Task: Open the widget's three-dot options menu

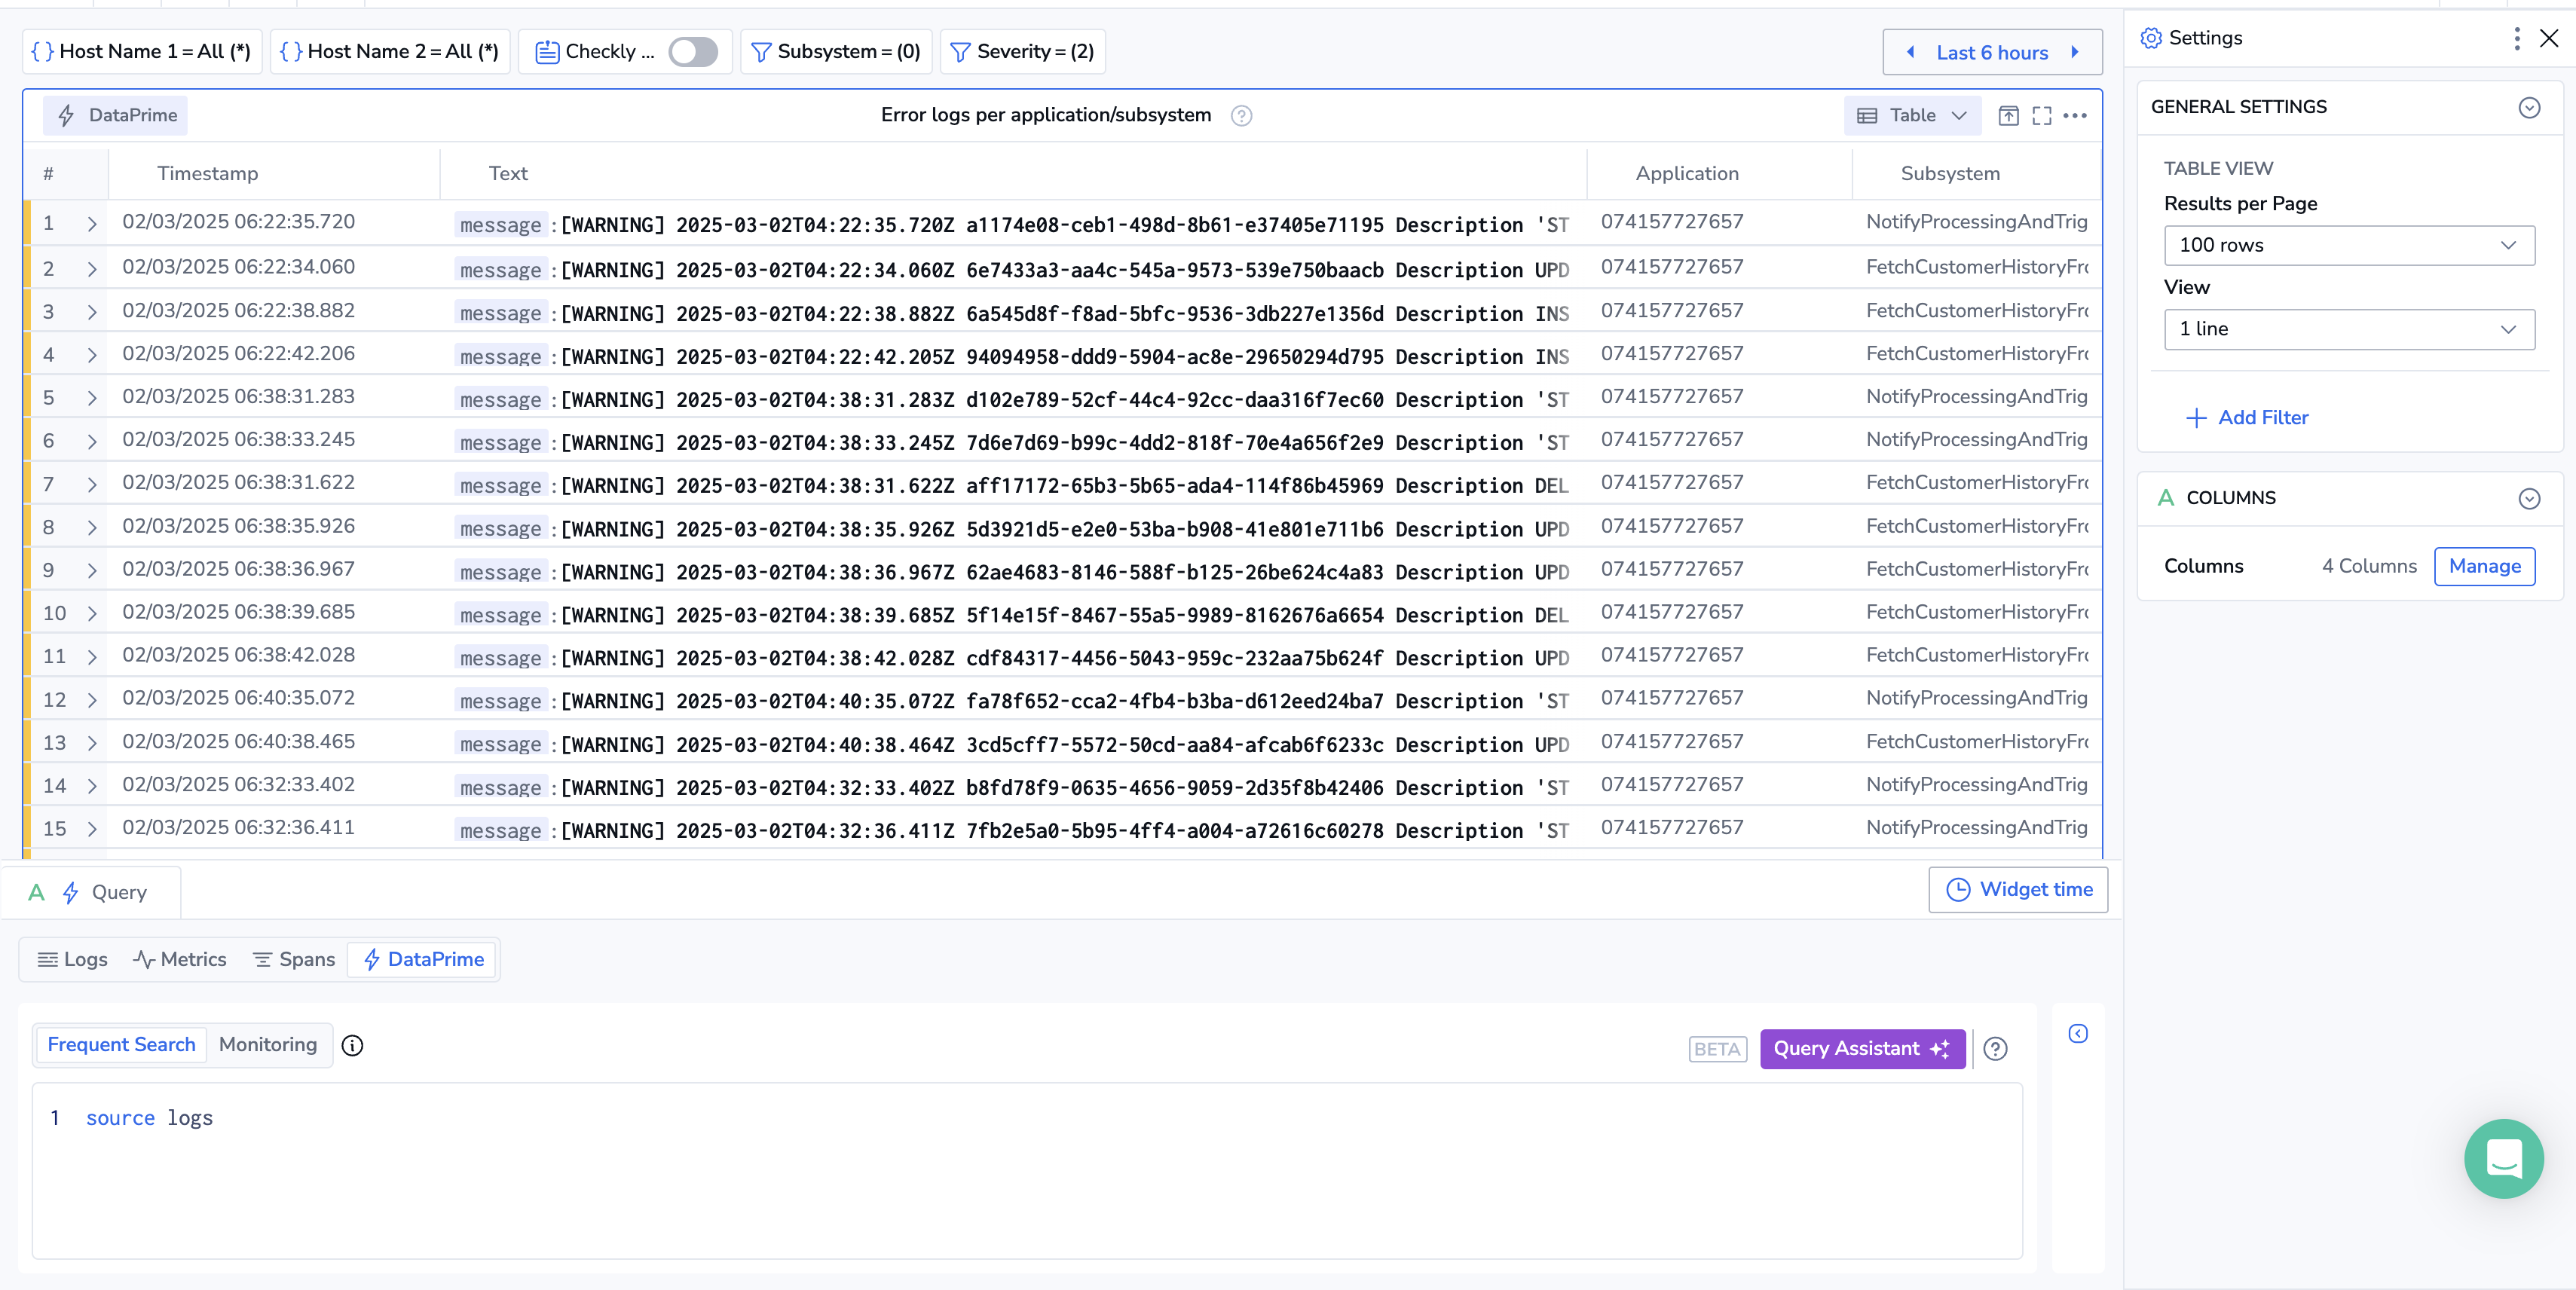Action: click(x=2075, y=115)
